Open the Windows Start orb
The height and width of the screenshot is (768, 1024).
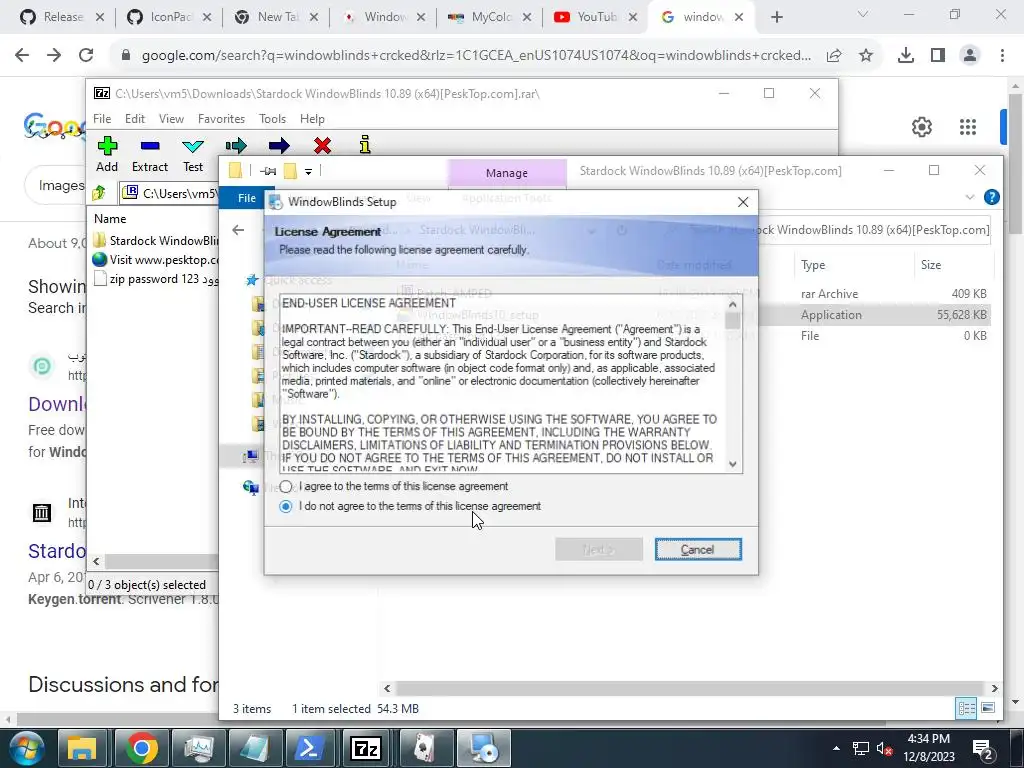point(27,748)
